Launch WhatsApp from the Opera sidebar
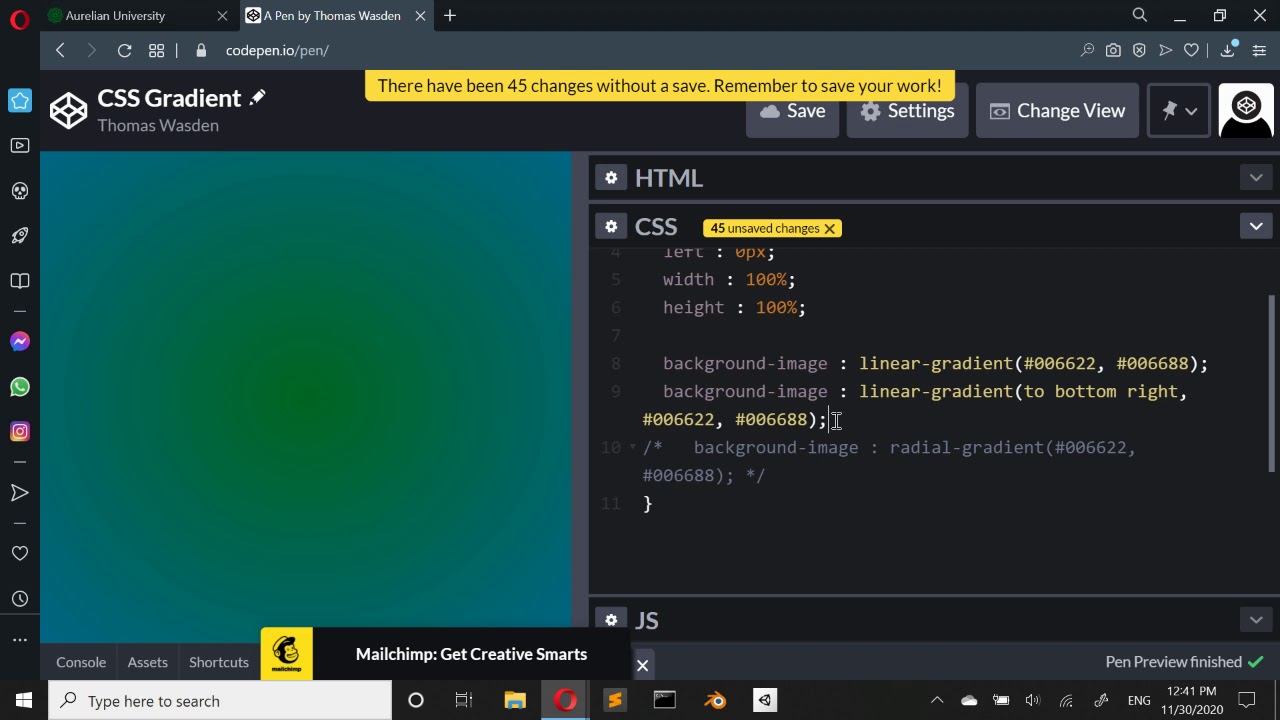This screenshot has width=1280, height=720. click(20, 387)
